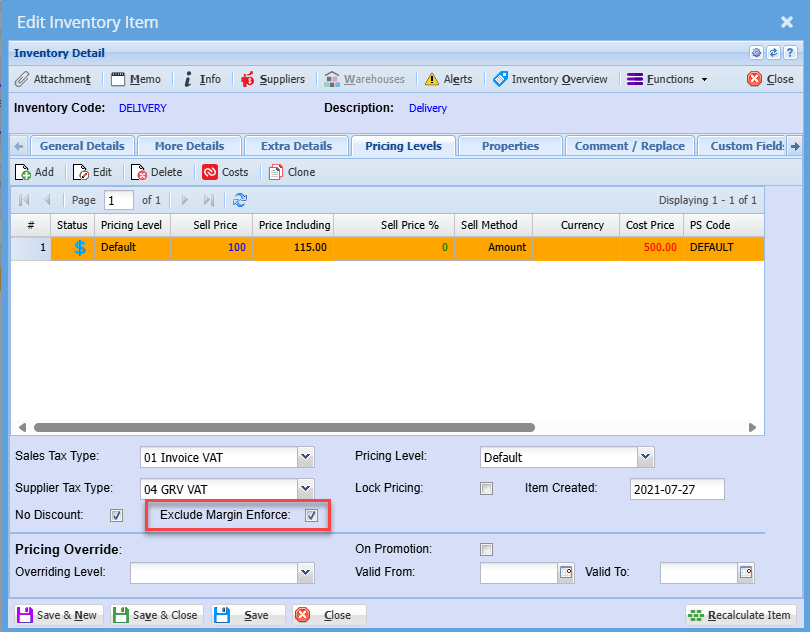Image resolution: width=810 pixels, height=632 pixels.
Task: Click the Save & Close button
Action: click(156, 615)
